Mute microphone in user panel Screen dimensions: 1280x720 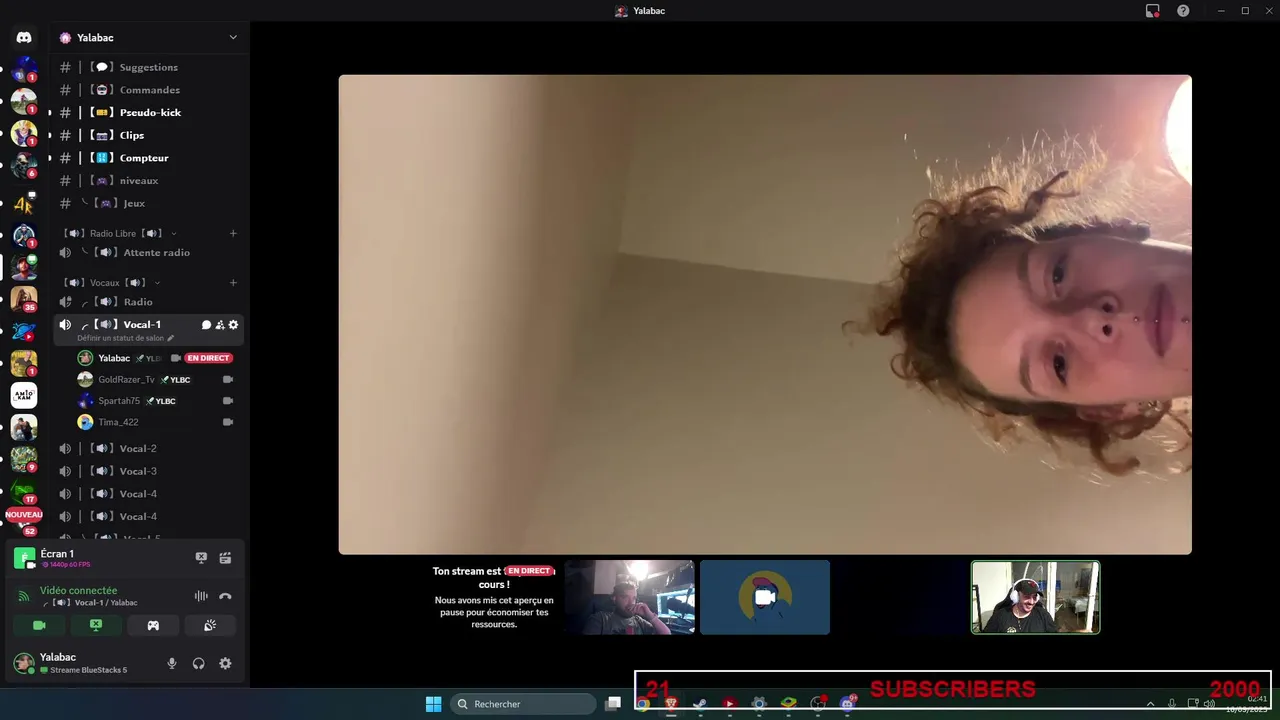click(x=172, y=663)
